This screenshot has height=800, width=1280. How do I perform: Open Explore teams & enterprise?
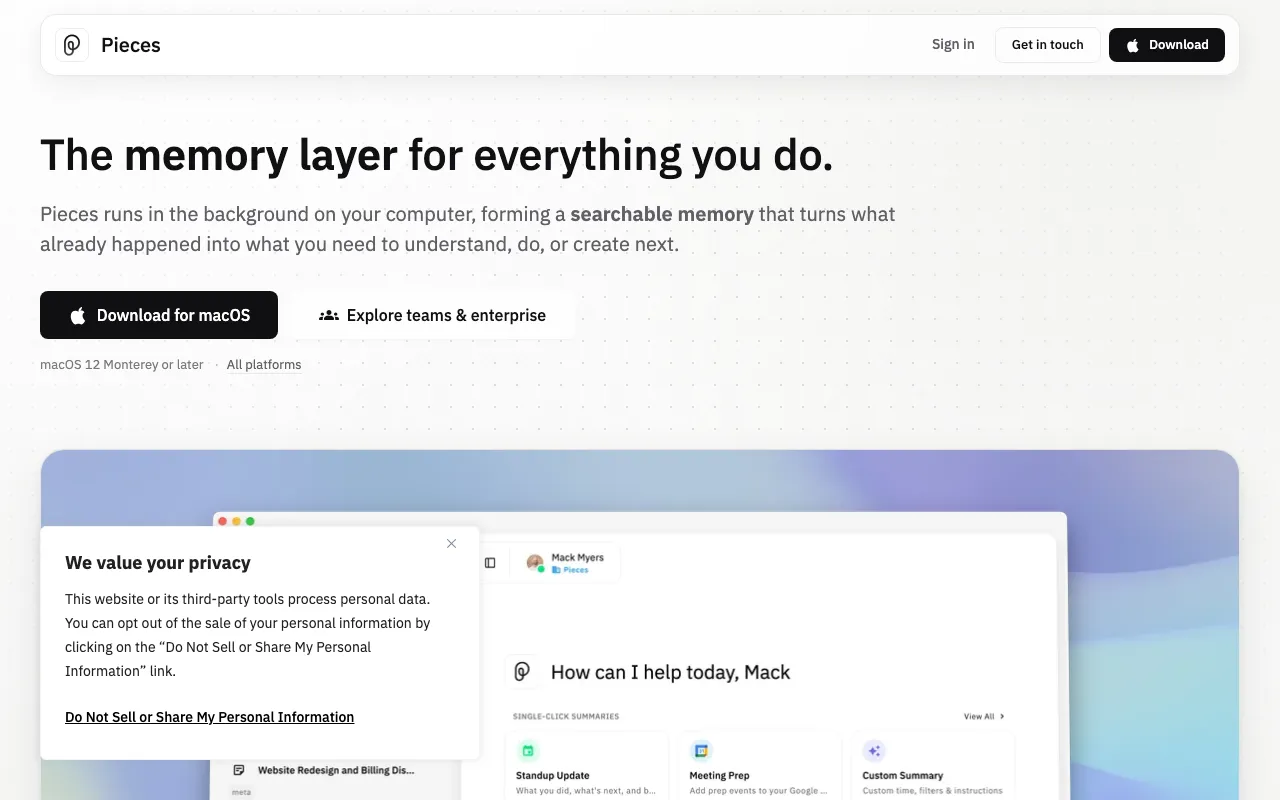point(432,315)
